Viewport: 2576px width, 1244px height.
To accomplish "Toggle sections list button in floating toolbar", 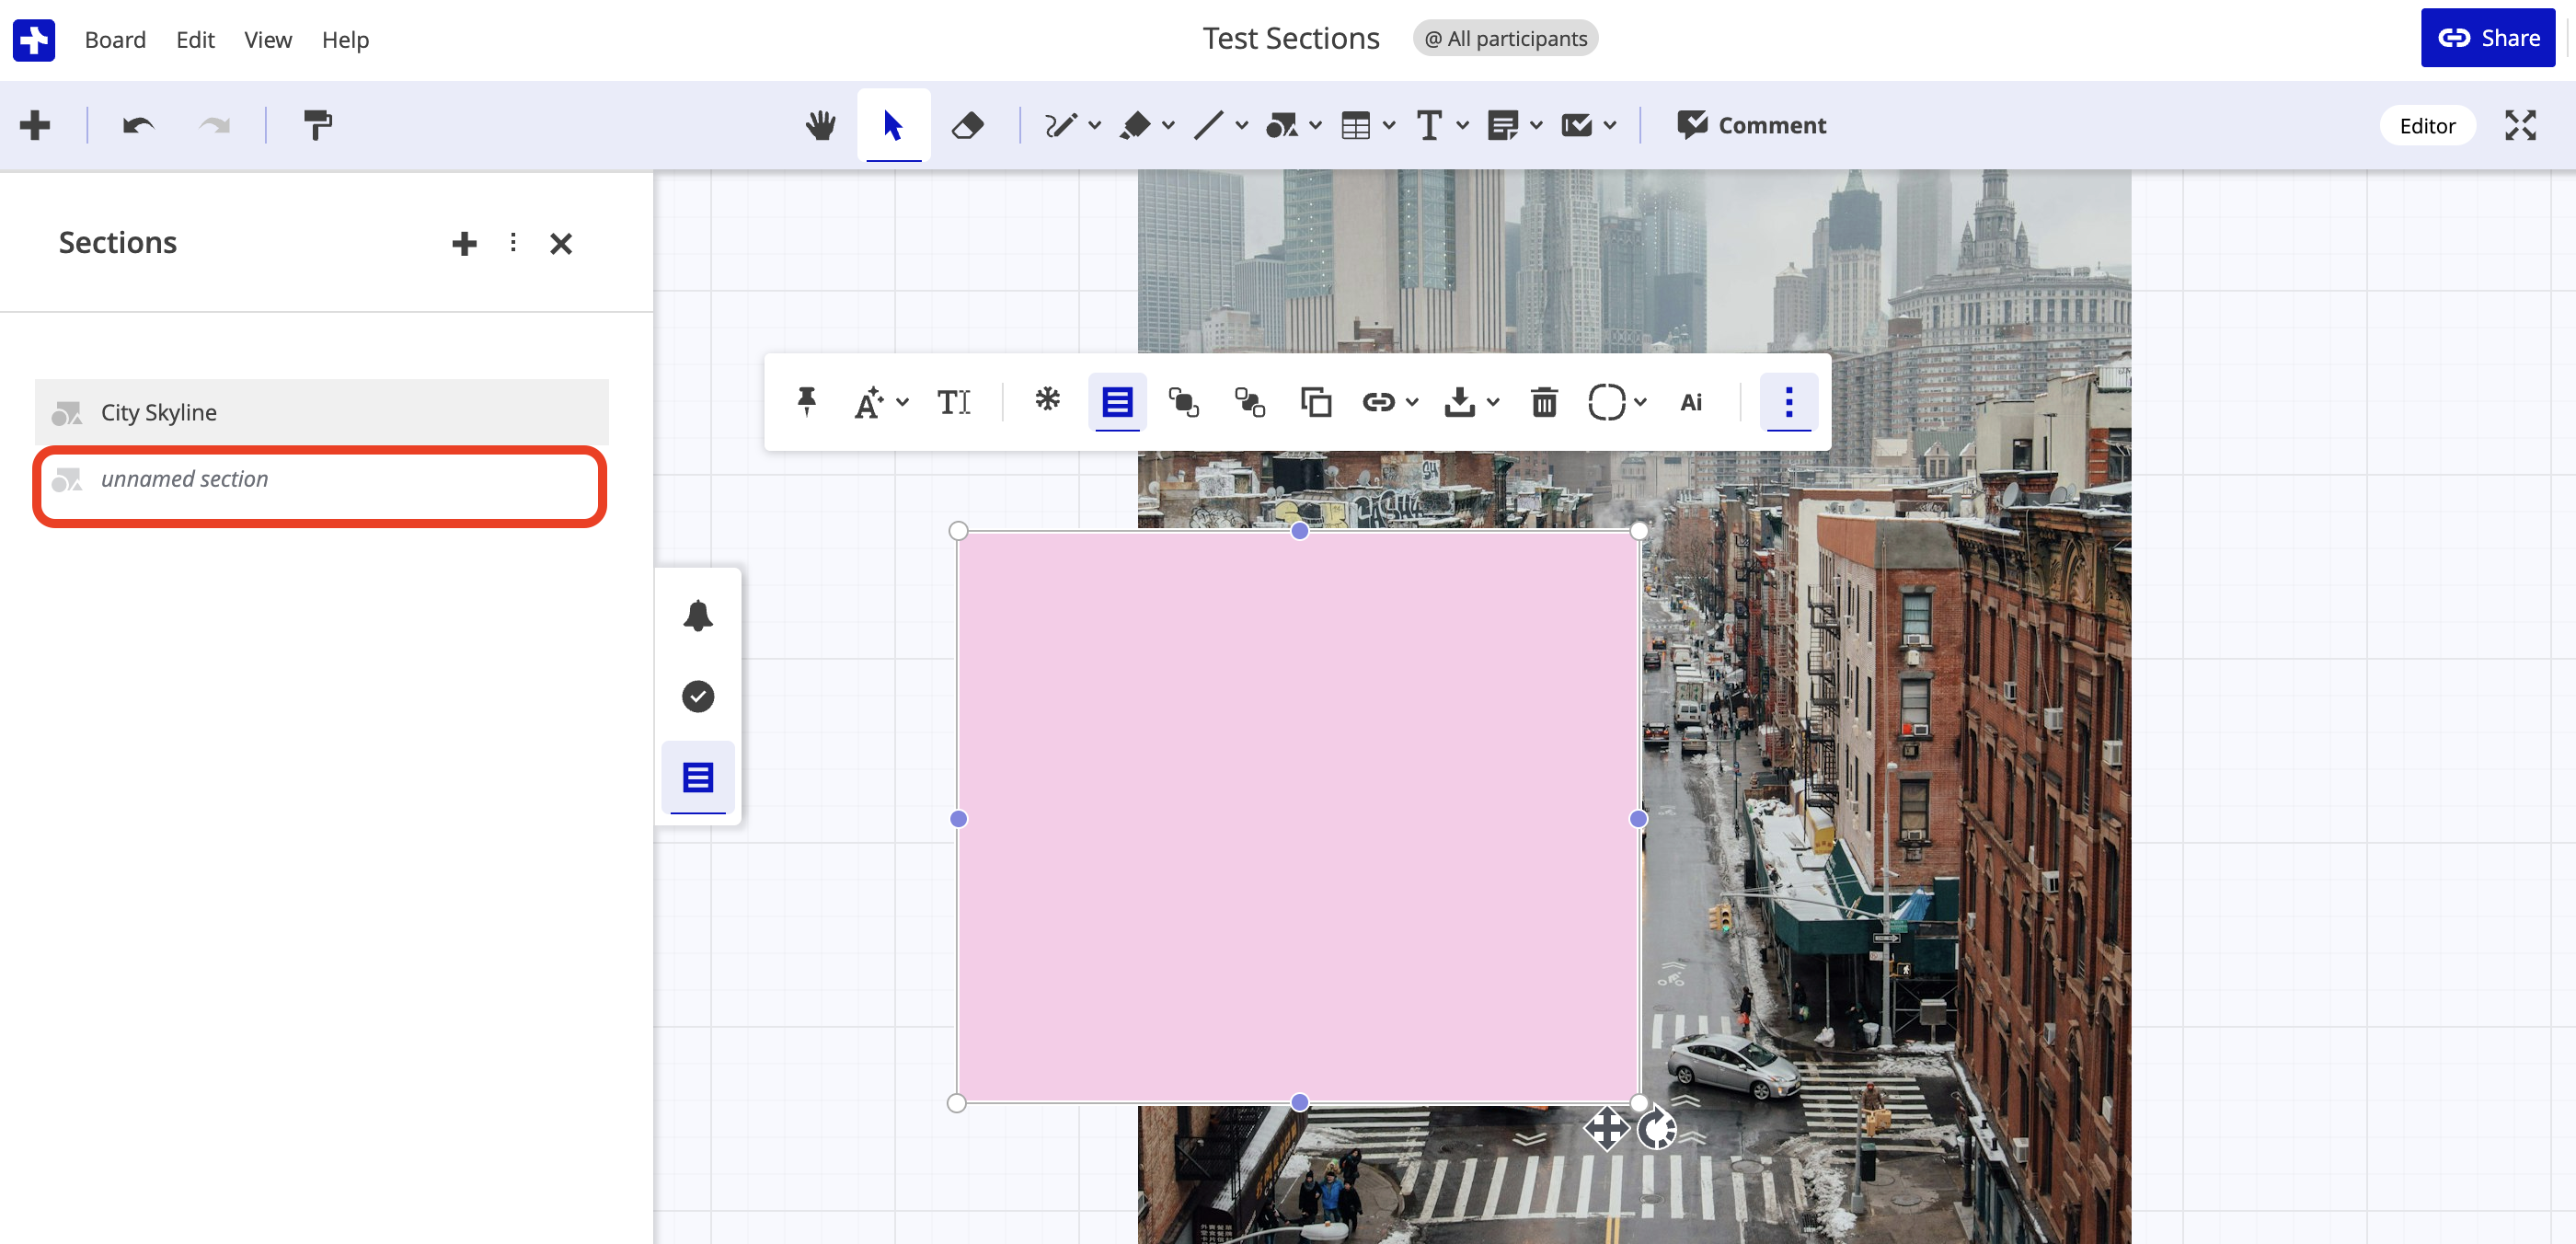I will pyautogui.click(x=1117, y=402).
